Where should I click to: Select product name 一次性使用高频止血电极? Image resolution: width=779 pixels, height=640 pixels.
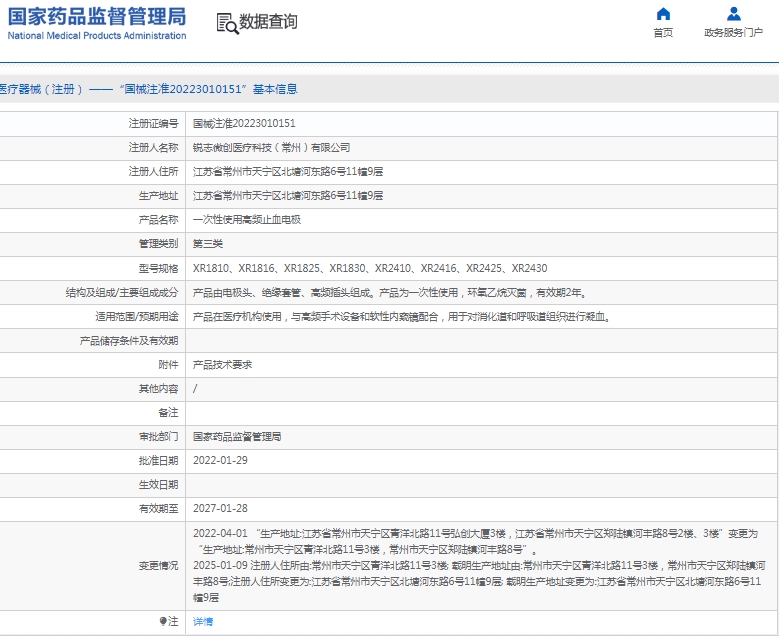247,220
